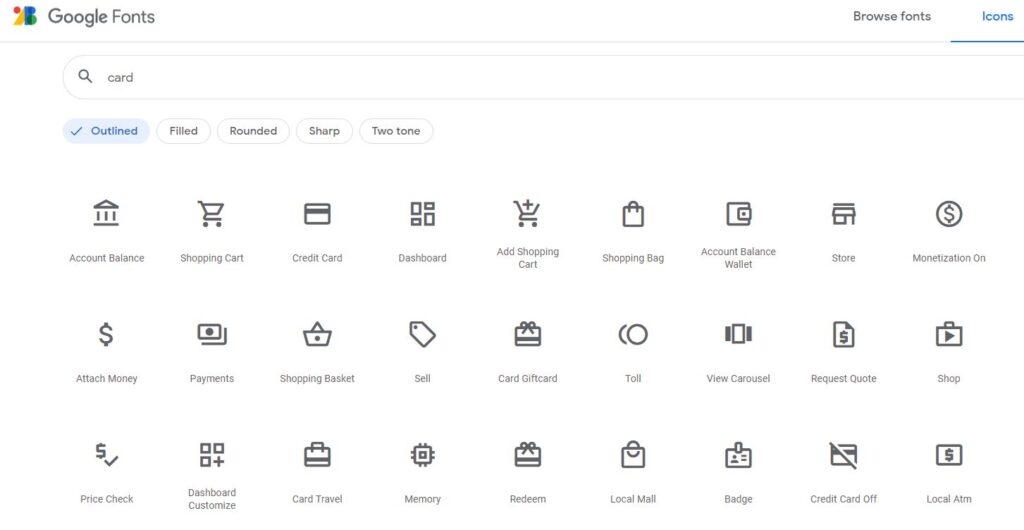Image resolution: width=1024 pixels, height=530 pixels.
Task: Pick the Credit Card Off icon
Action: (844, 454)
